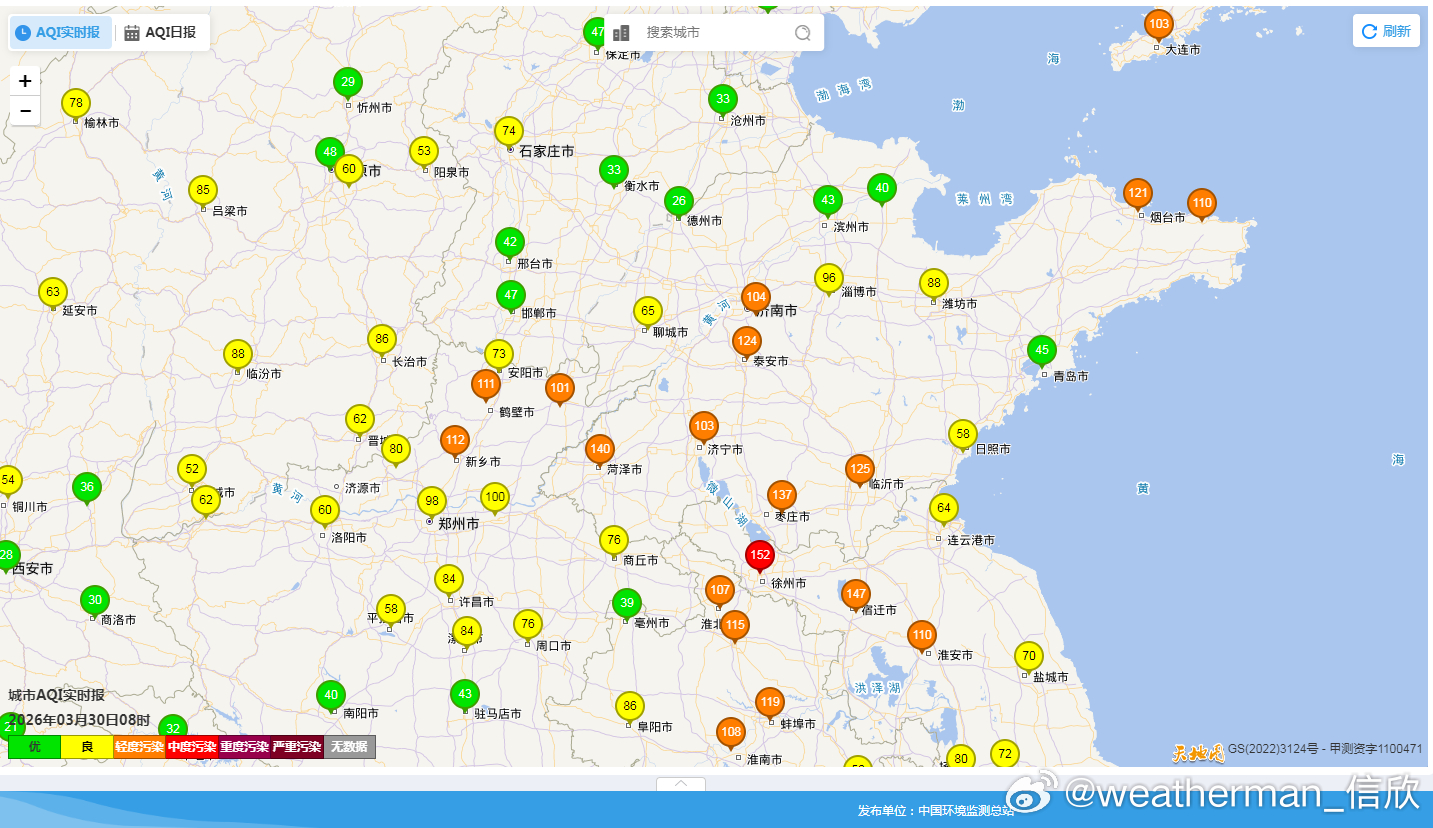This screenshot has height=828, width=1433.
Task: Click the 郑州市 city label
Action: 458,523
